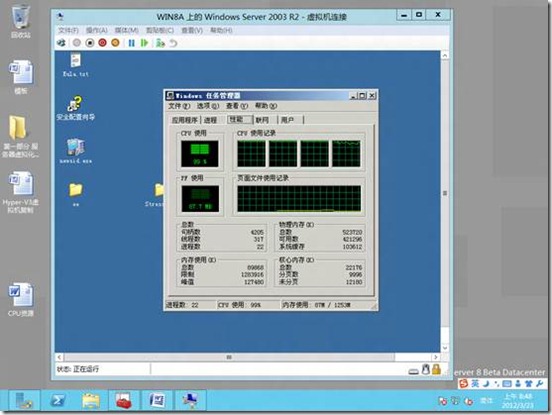
Task: Open Server Manager from the taskbar
Action: (24, 401)
